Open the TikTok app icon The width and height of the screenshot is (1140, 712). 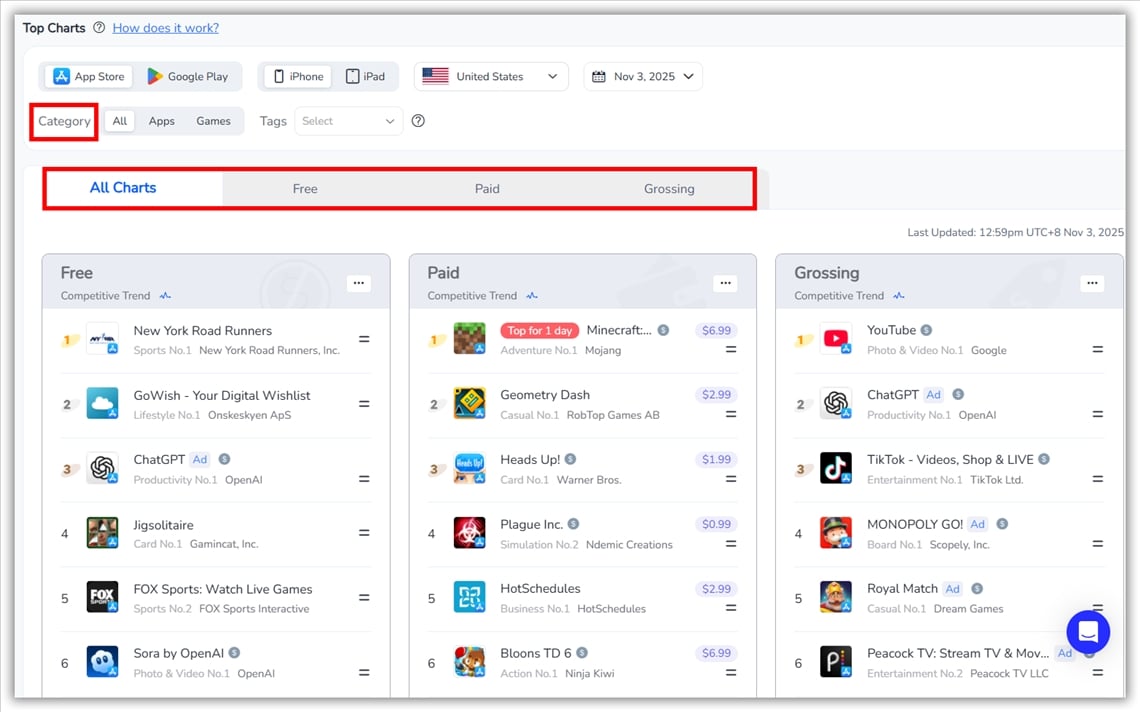point(836,468)
